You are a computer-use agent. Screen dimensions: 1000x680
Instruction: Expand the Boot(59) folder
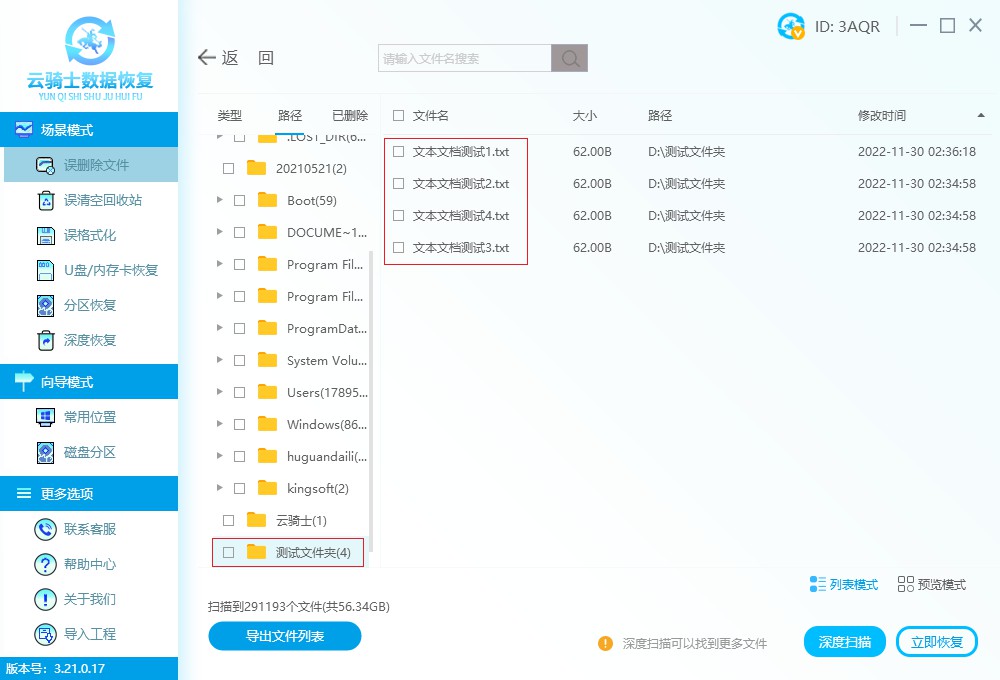220,200
